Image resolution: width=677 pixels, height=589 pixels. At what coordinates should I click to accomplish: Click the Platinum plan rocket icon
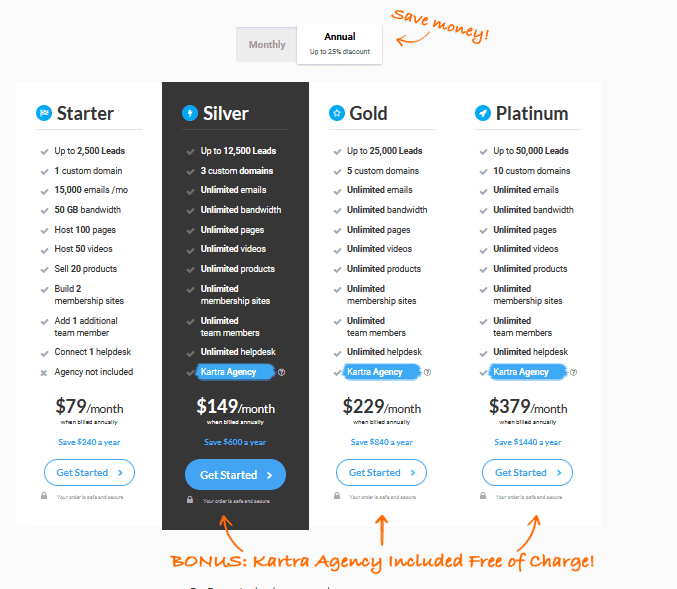point(482,114)
